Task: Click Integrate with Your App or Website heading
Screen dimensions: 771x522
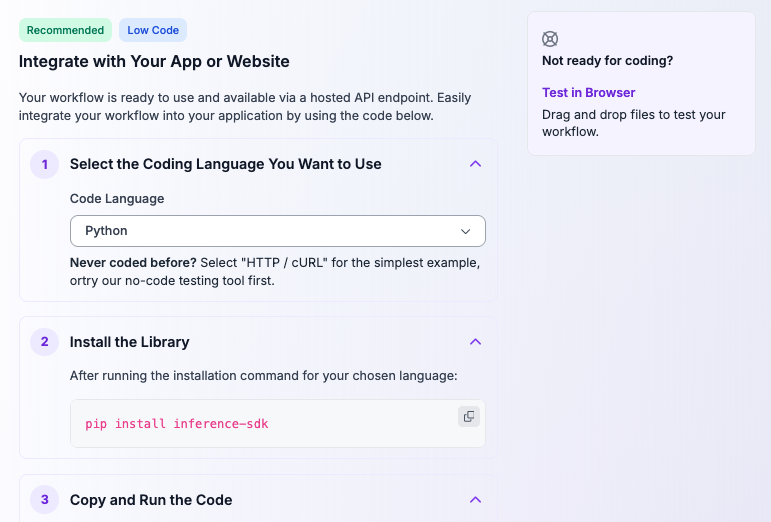Action: 154,62
